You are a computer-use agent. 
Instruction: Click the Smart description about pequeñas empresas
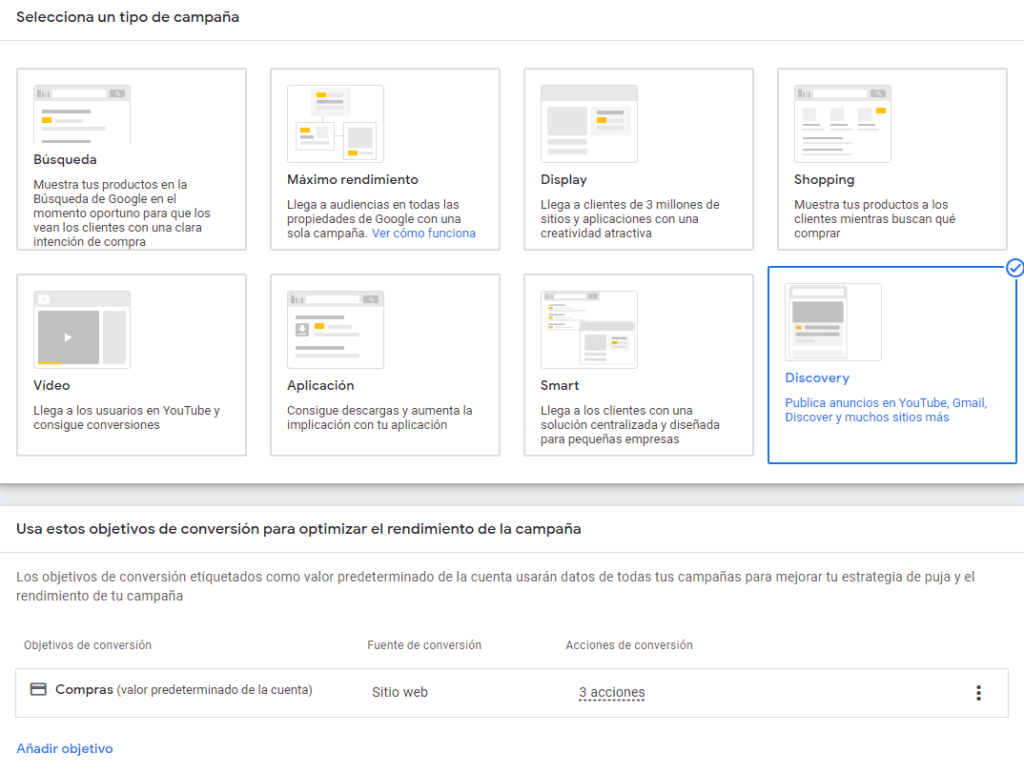click(x=630, y=425)
